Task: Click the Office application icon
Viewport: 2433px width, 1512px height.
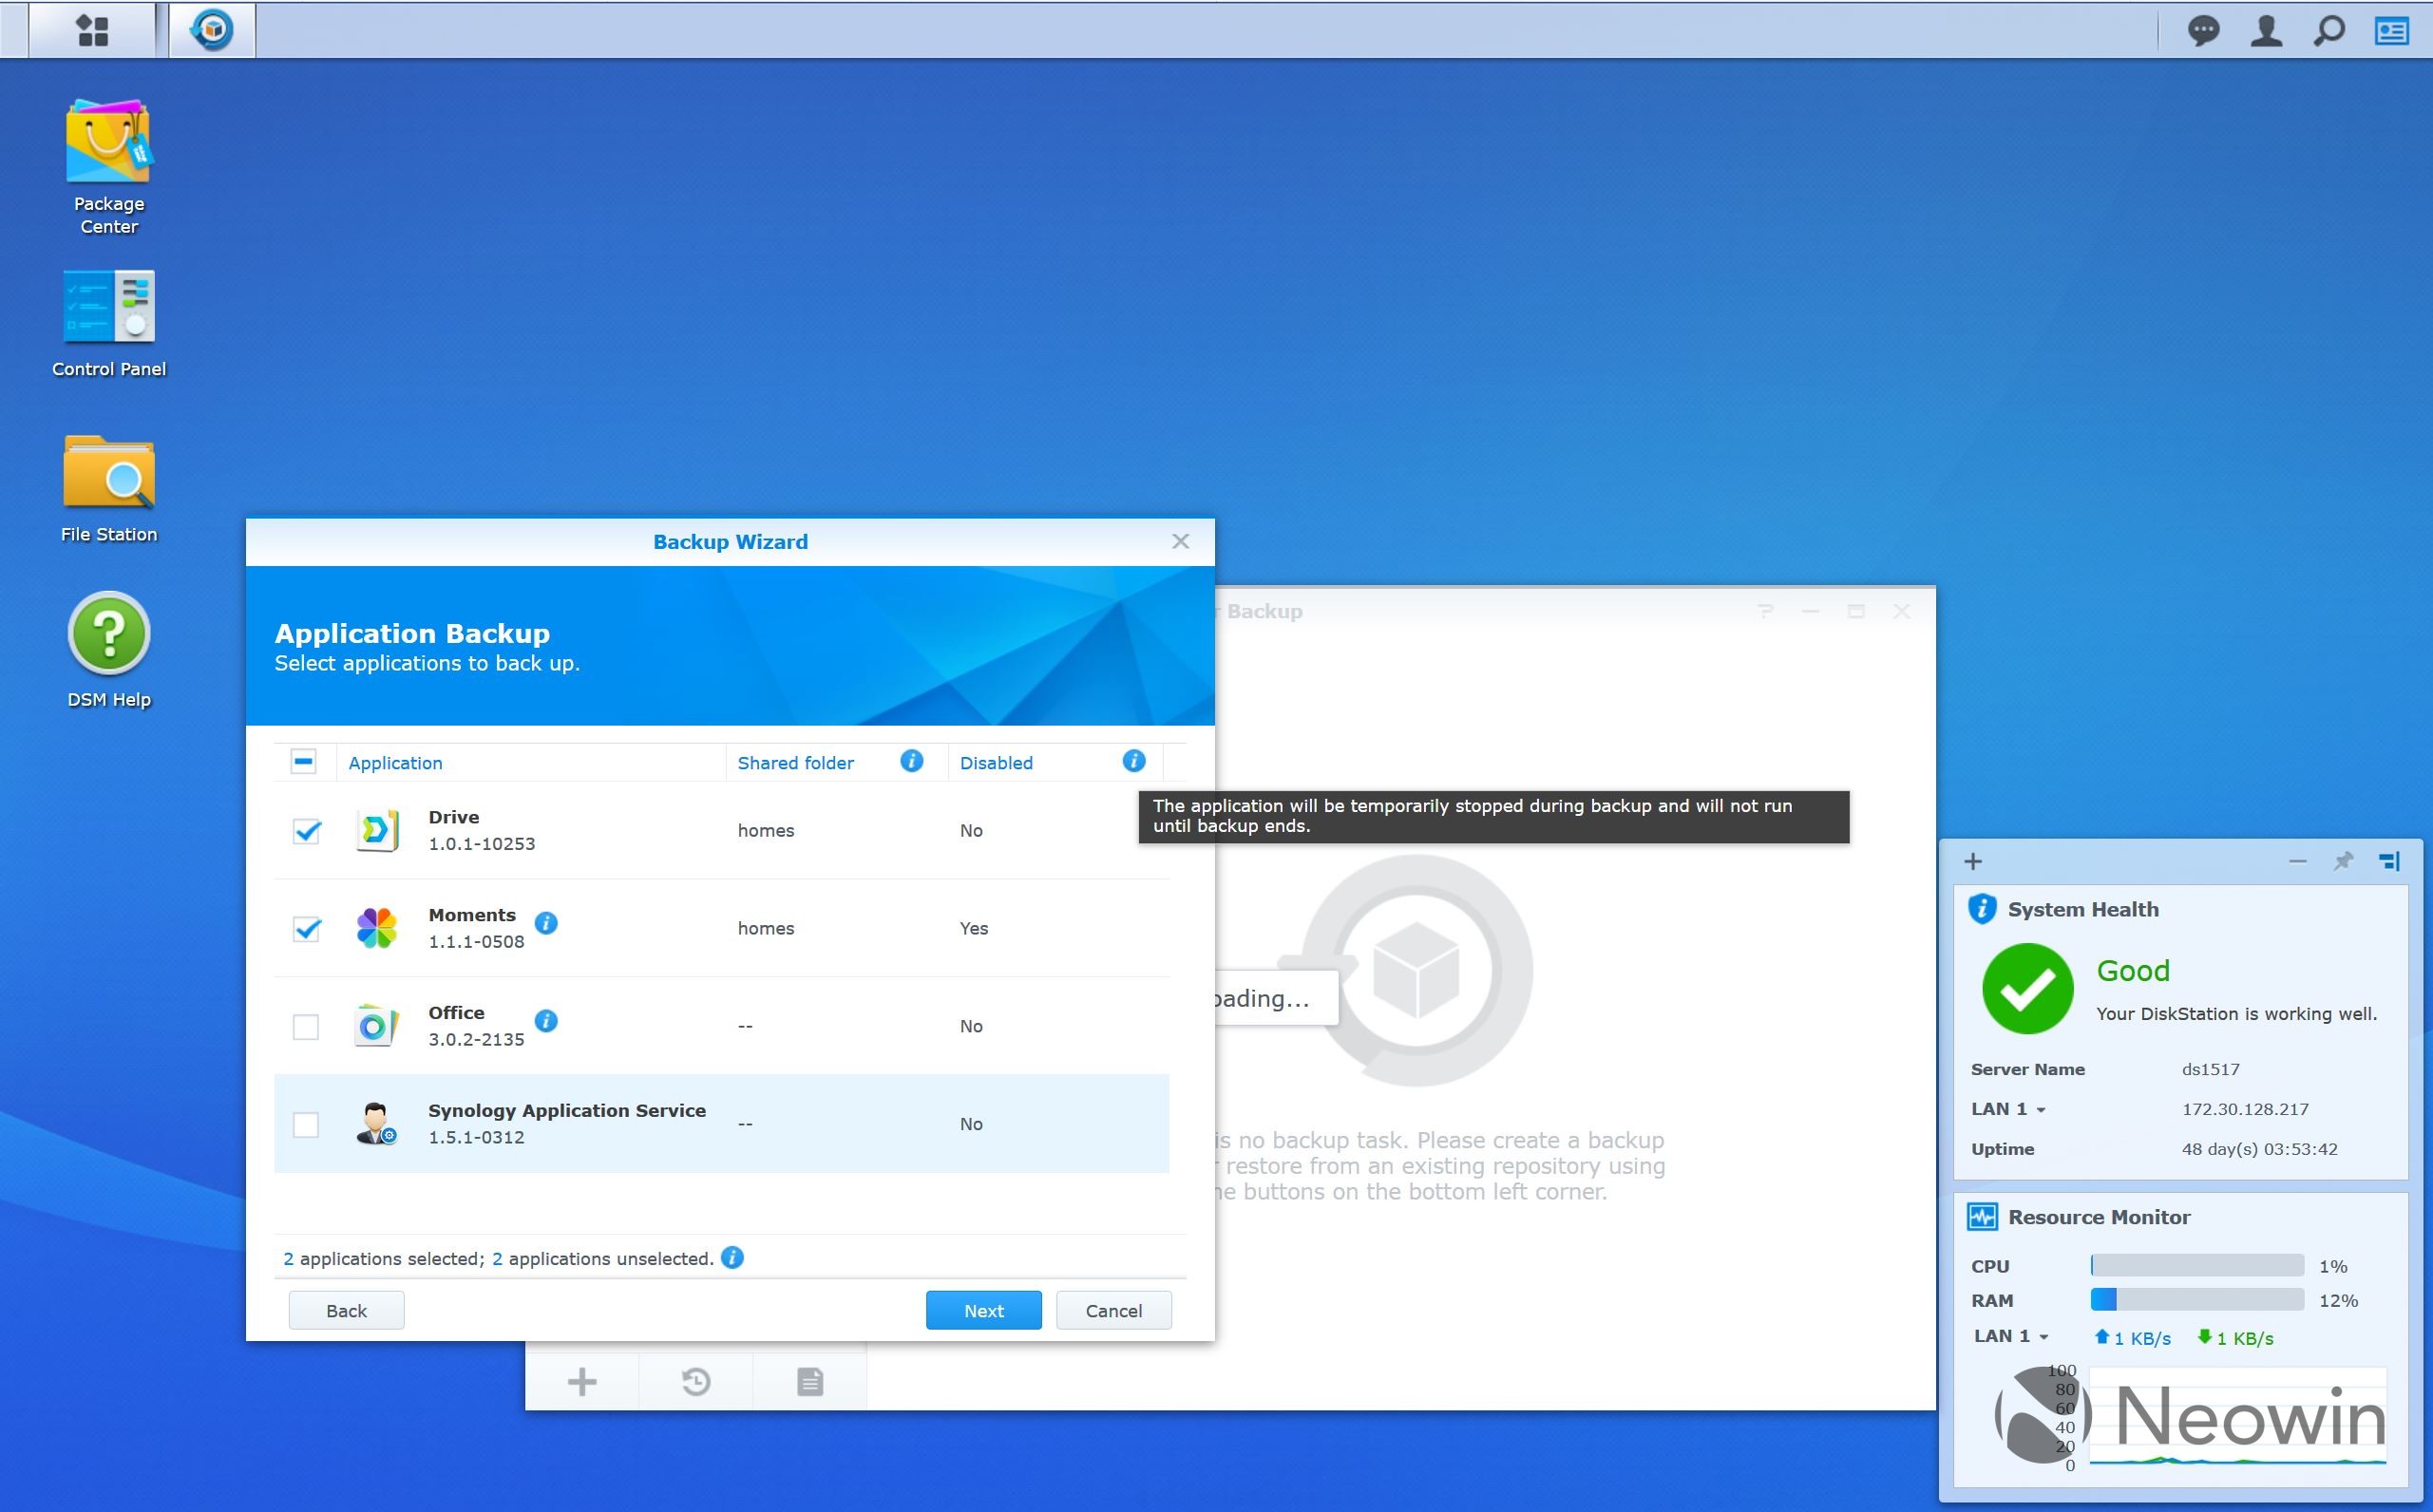Action: pos(374,1024)
